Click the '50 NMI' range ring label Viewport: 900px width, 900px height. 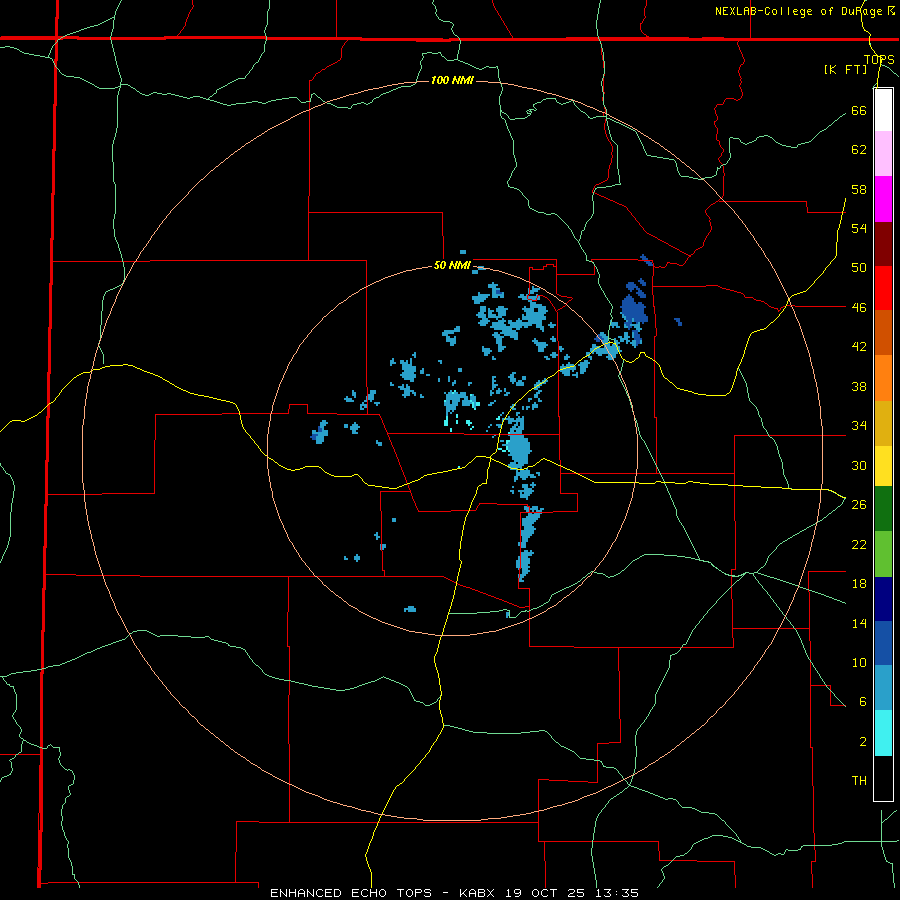click(452, 265)
